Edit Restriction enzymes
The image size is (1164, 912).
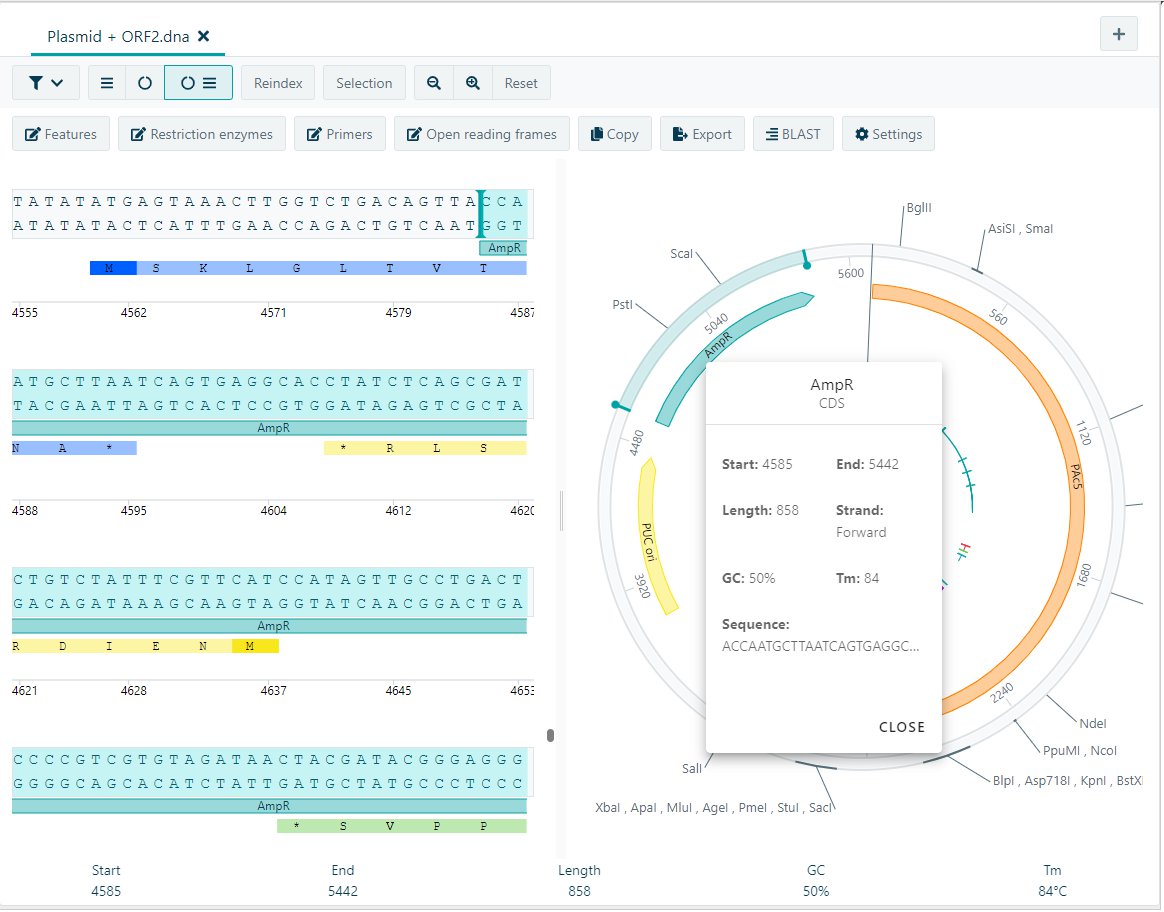[x=201, y=134]
